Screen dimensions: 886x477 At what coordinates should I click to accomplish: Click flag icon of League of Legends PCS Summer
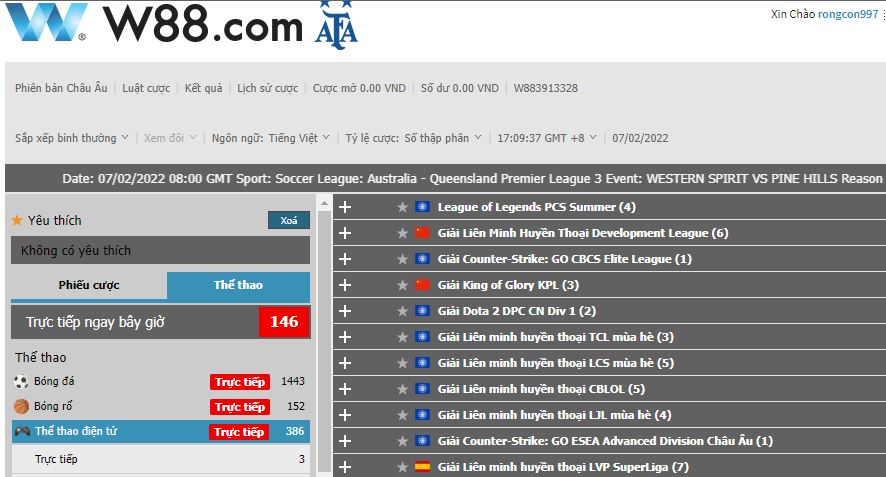pos(422,207)
